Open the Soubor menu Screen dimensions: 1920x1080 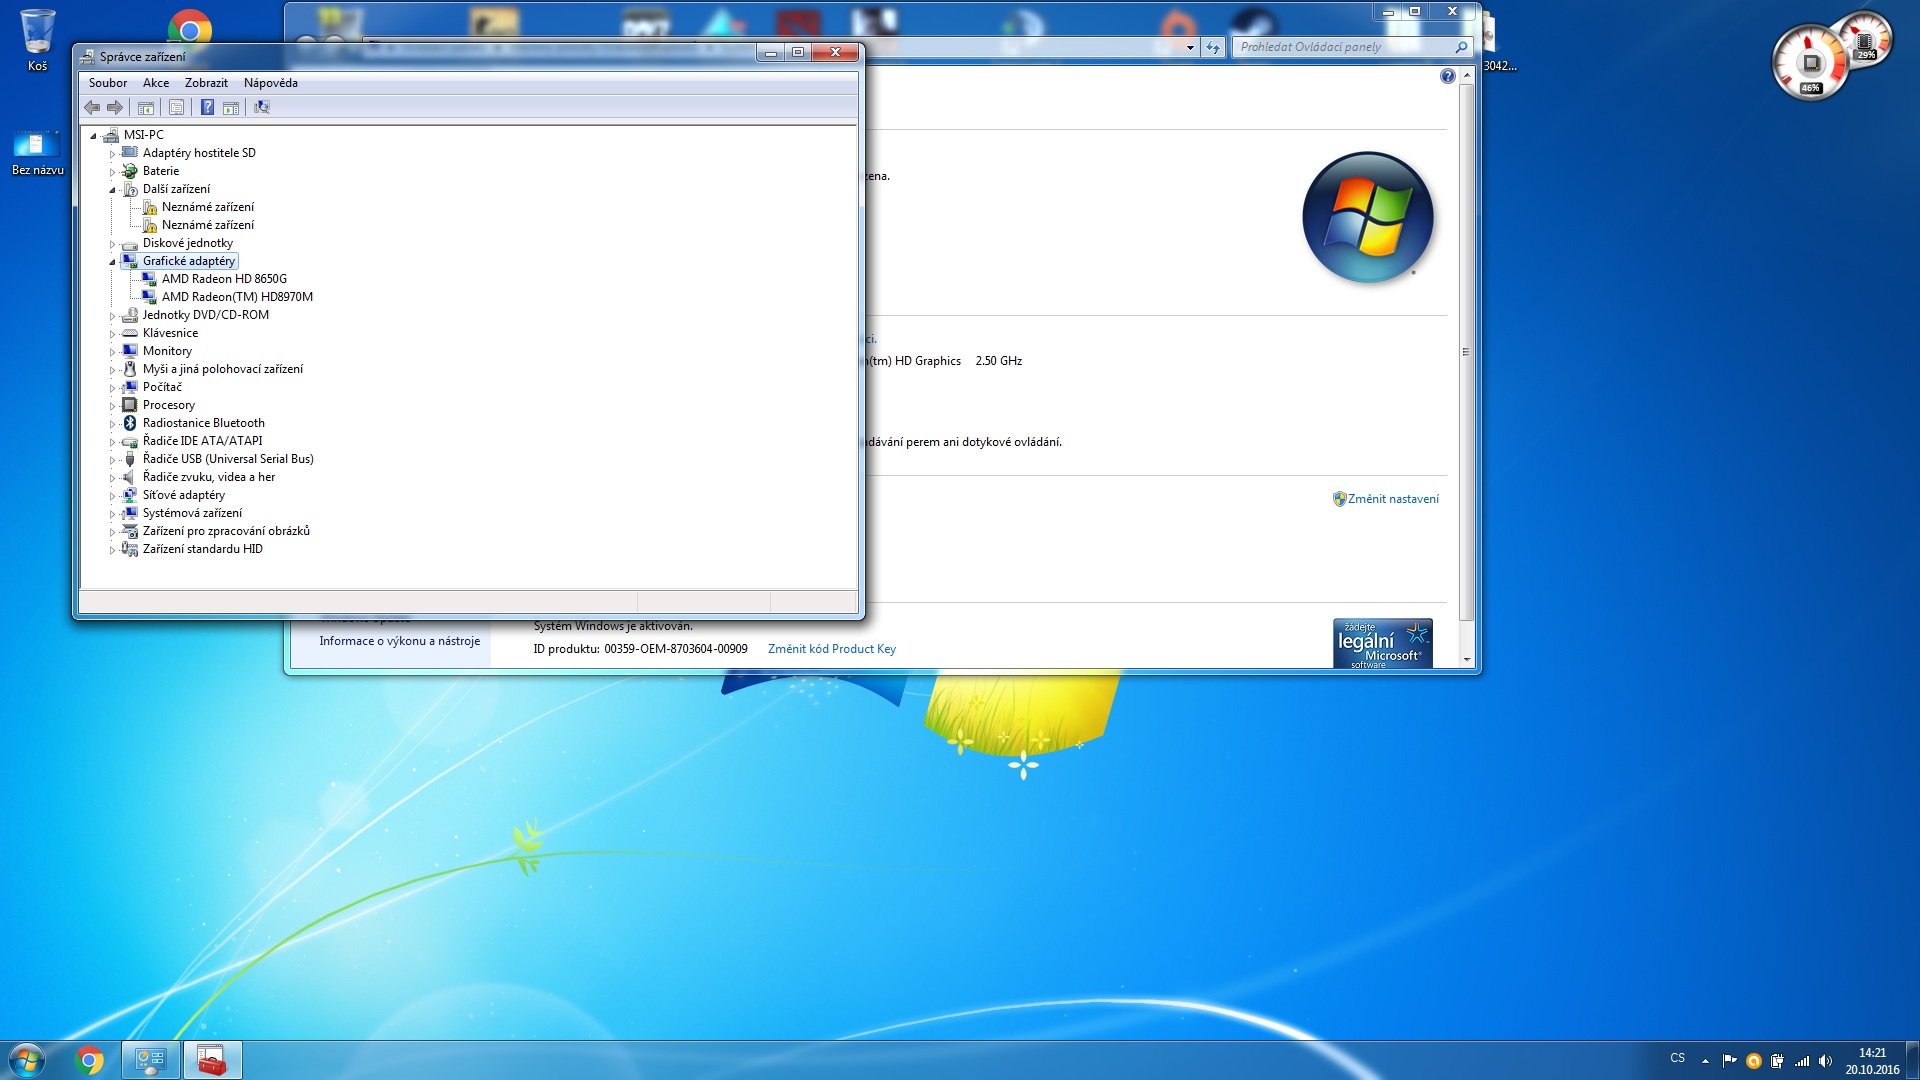(x=108, y=83)
